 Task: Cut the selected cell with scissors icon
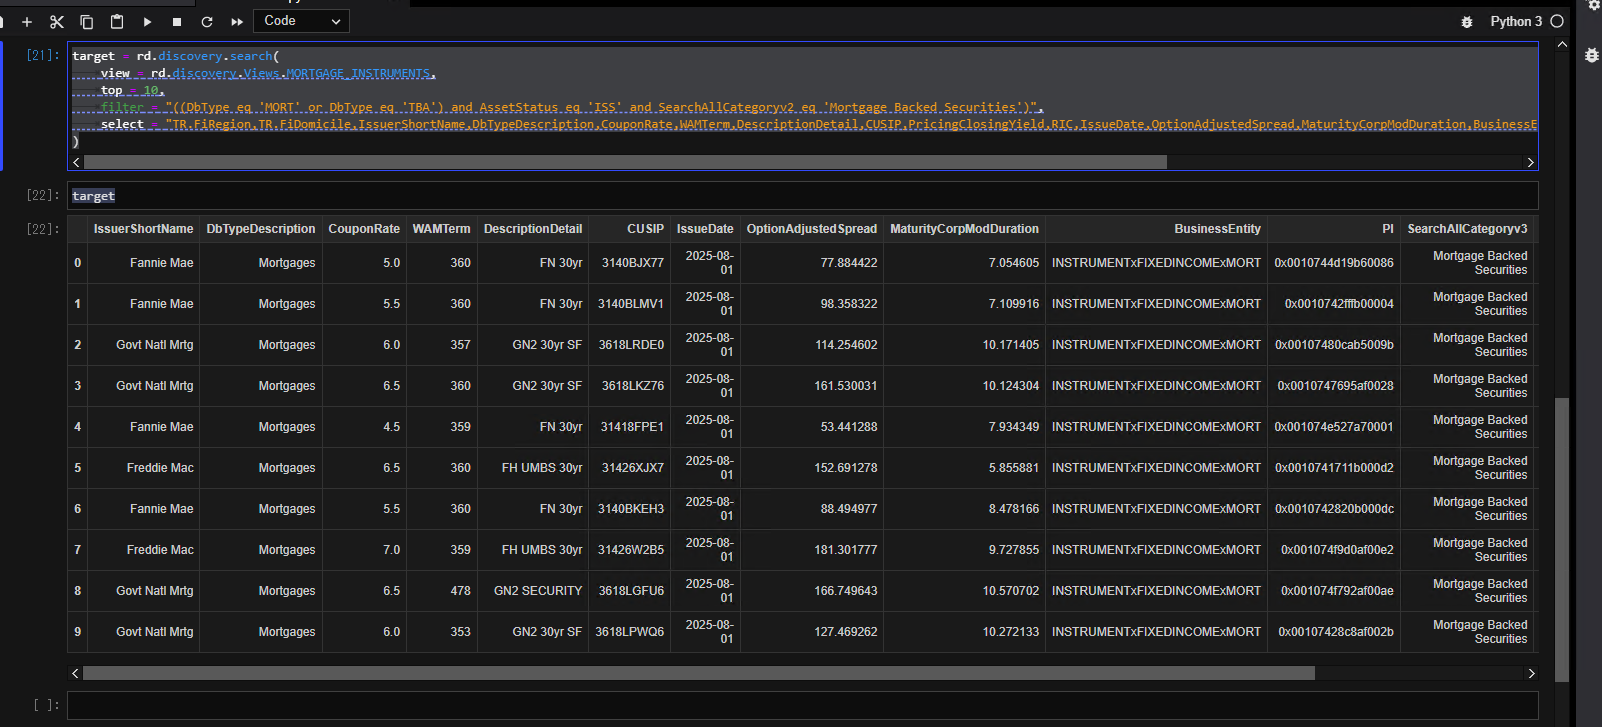(57, 21)
